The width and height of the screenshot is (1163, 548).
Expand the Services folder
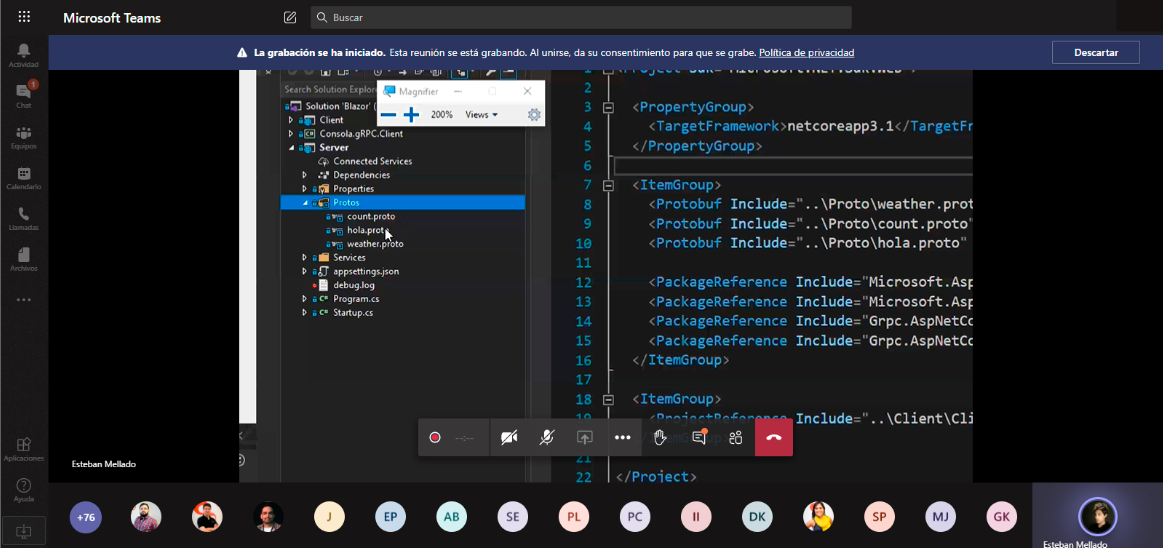304,257
